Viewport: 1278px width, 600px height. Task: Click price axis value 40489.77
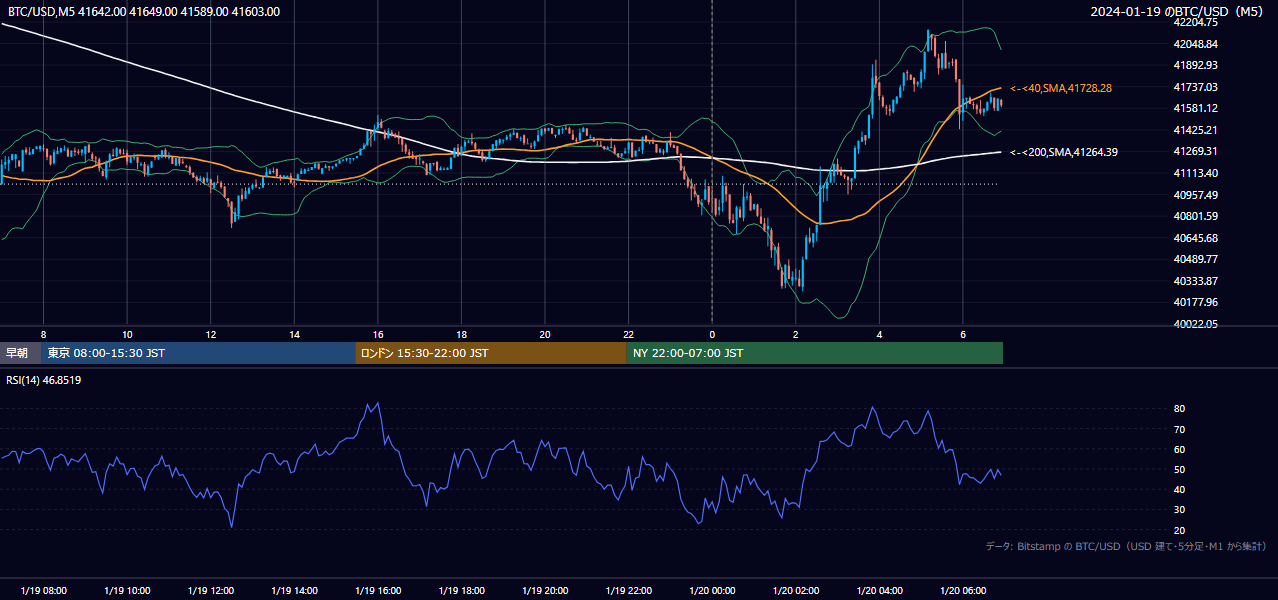tap(1196, 259)
